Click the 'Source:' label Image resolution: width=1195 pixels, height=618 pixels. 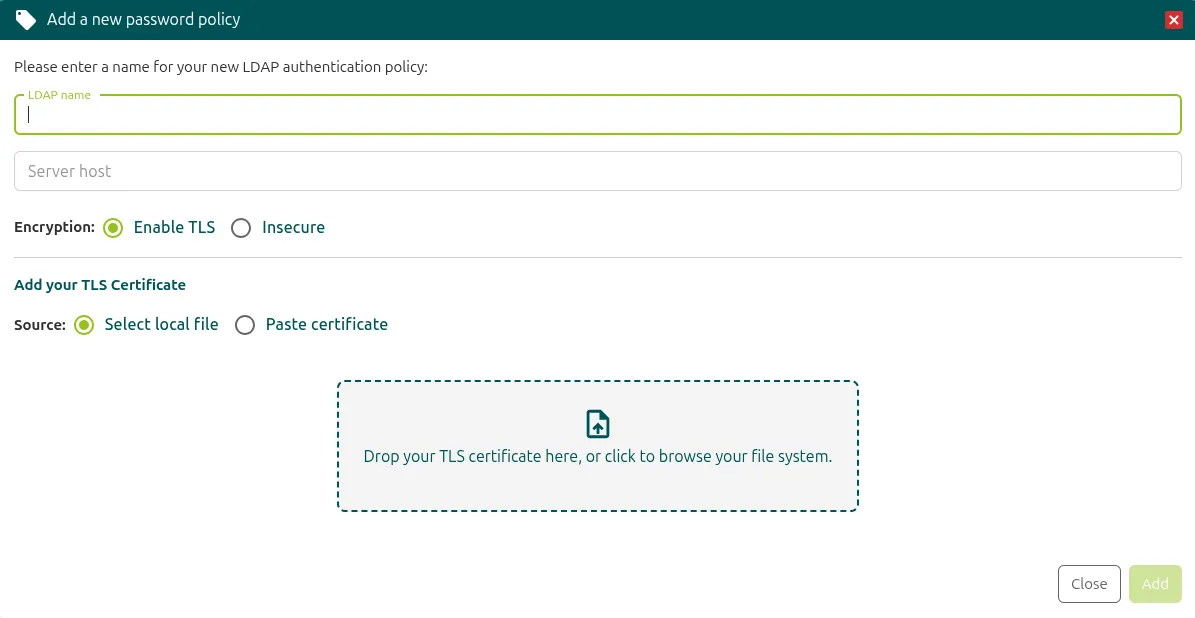[x=40, y=325]
